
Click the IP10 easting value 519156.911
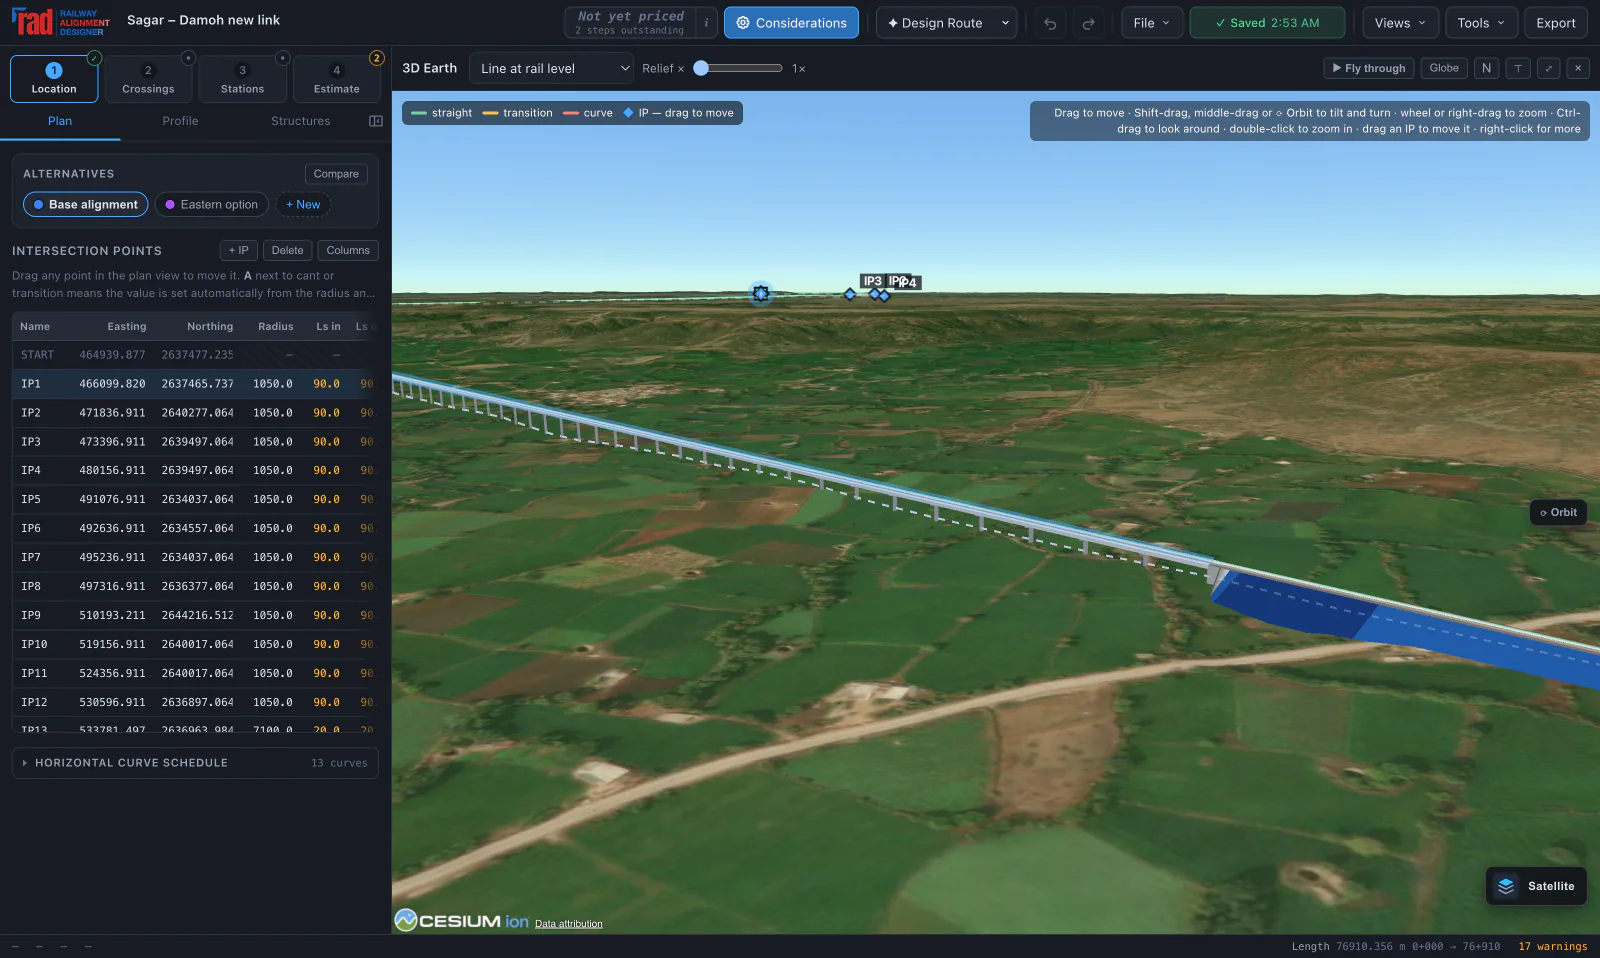(112, 644)
